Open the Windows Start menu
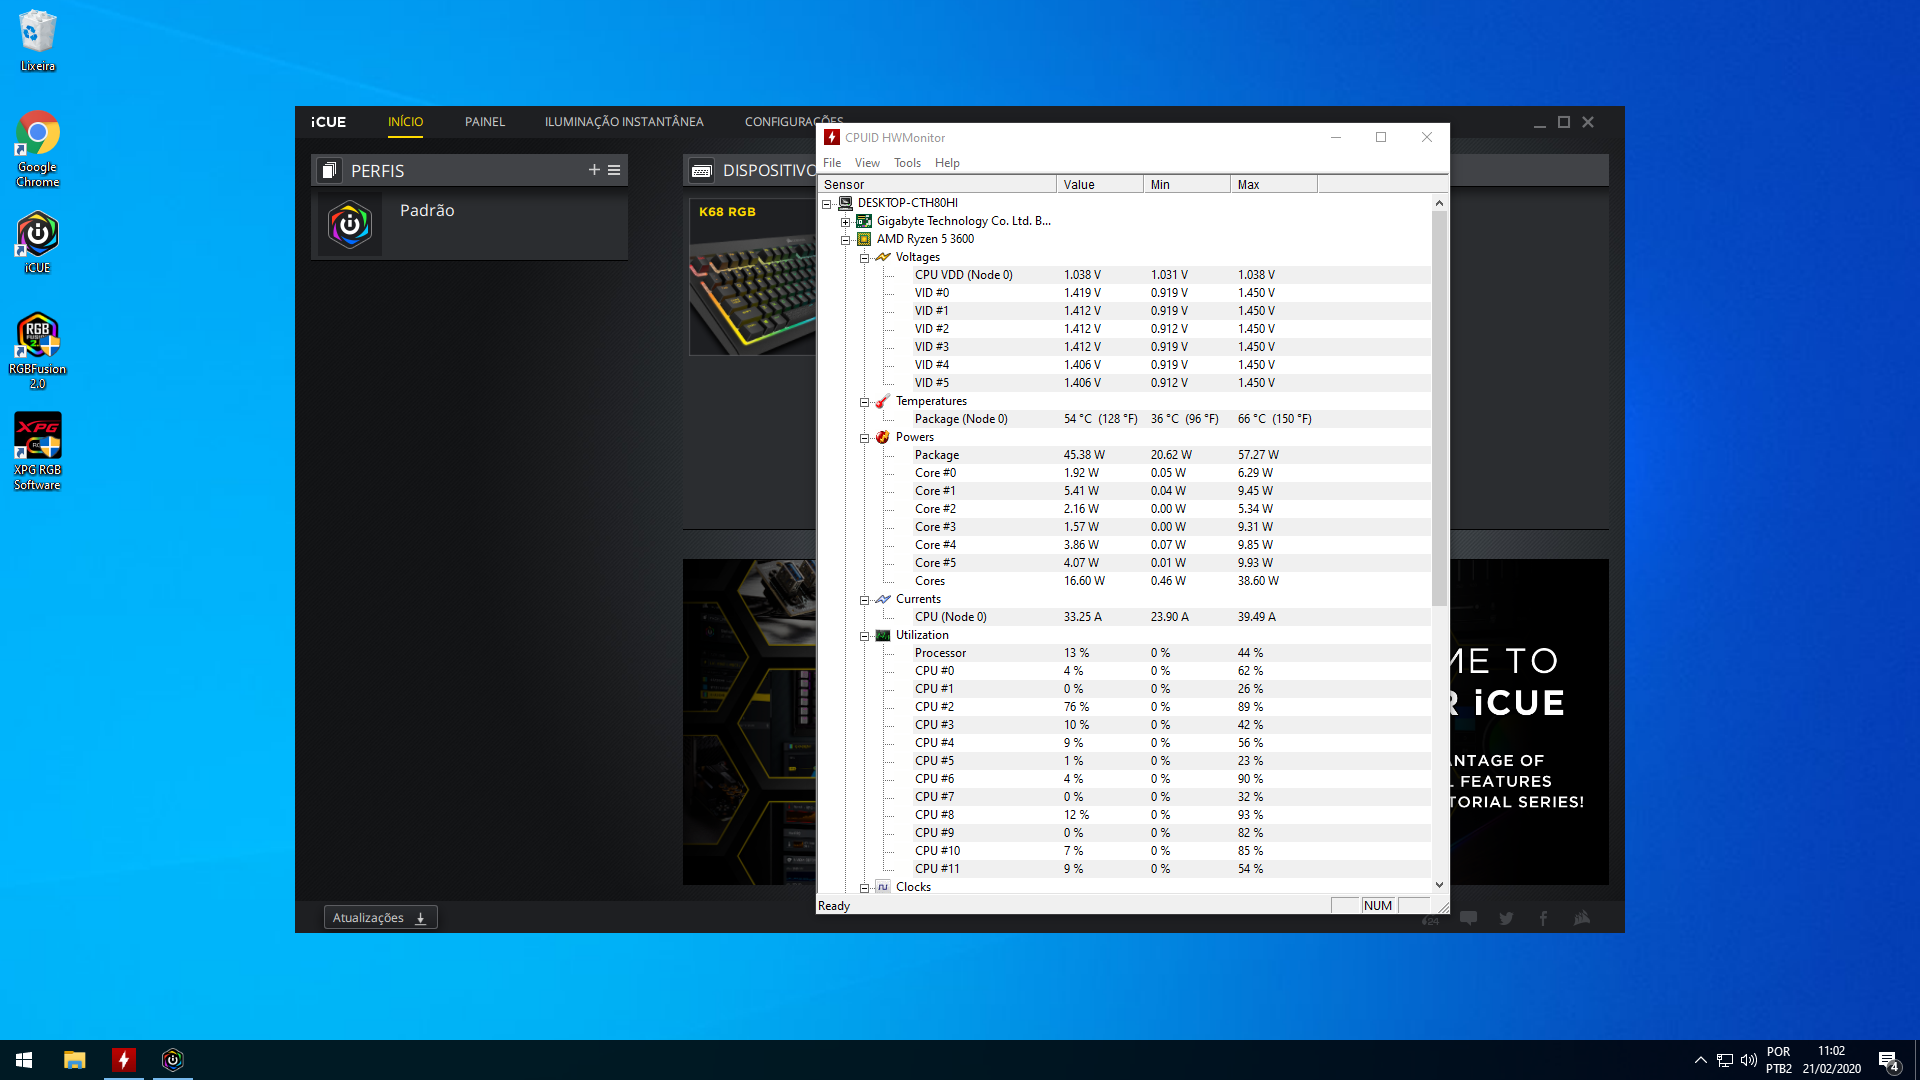 click(24, 1060)
